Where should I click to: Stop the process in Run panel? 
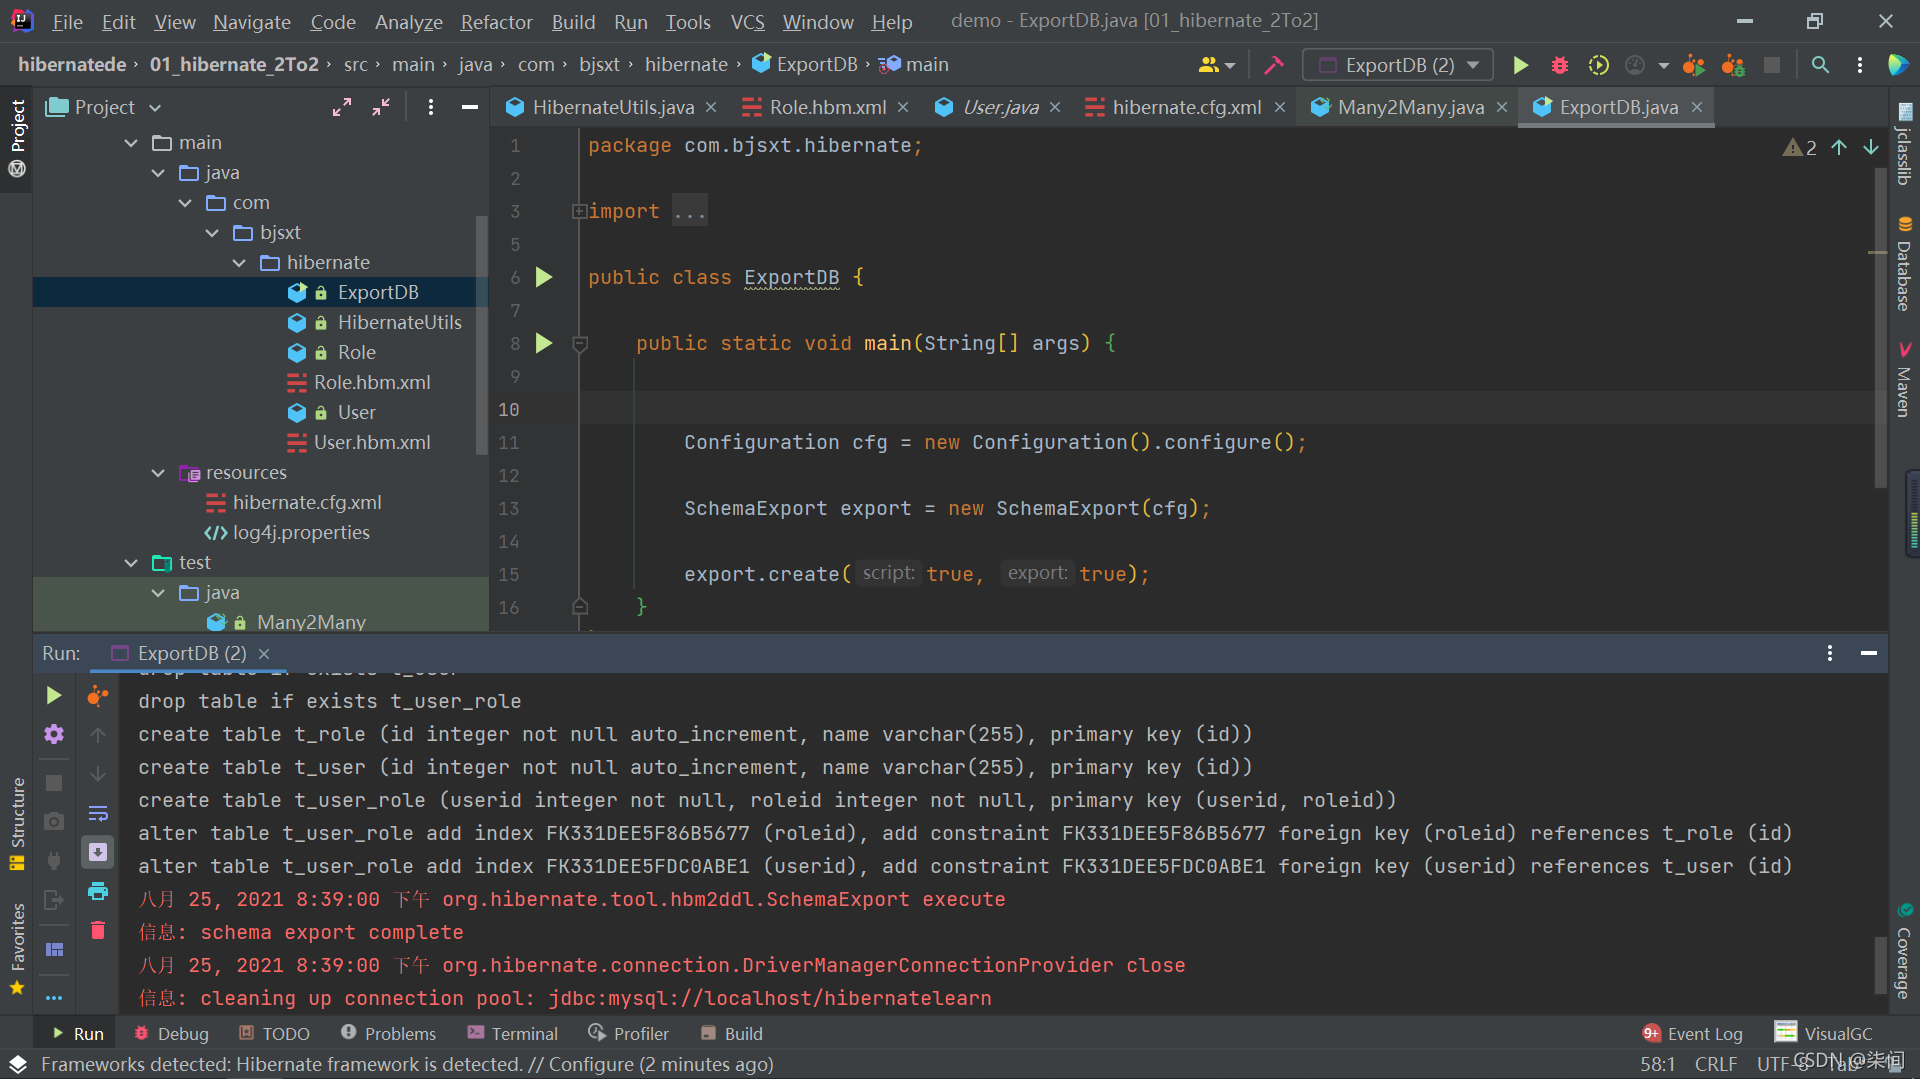click(54, 783)
